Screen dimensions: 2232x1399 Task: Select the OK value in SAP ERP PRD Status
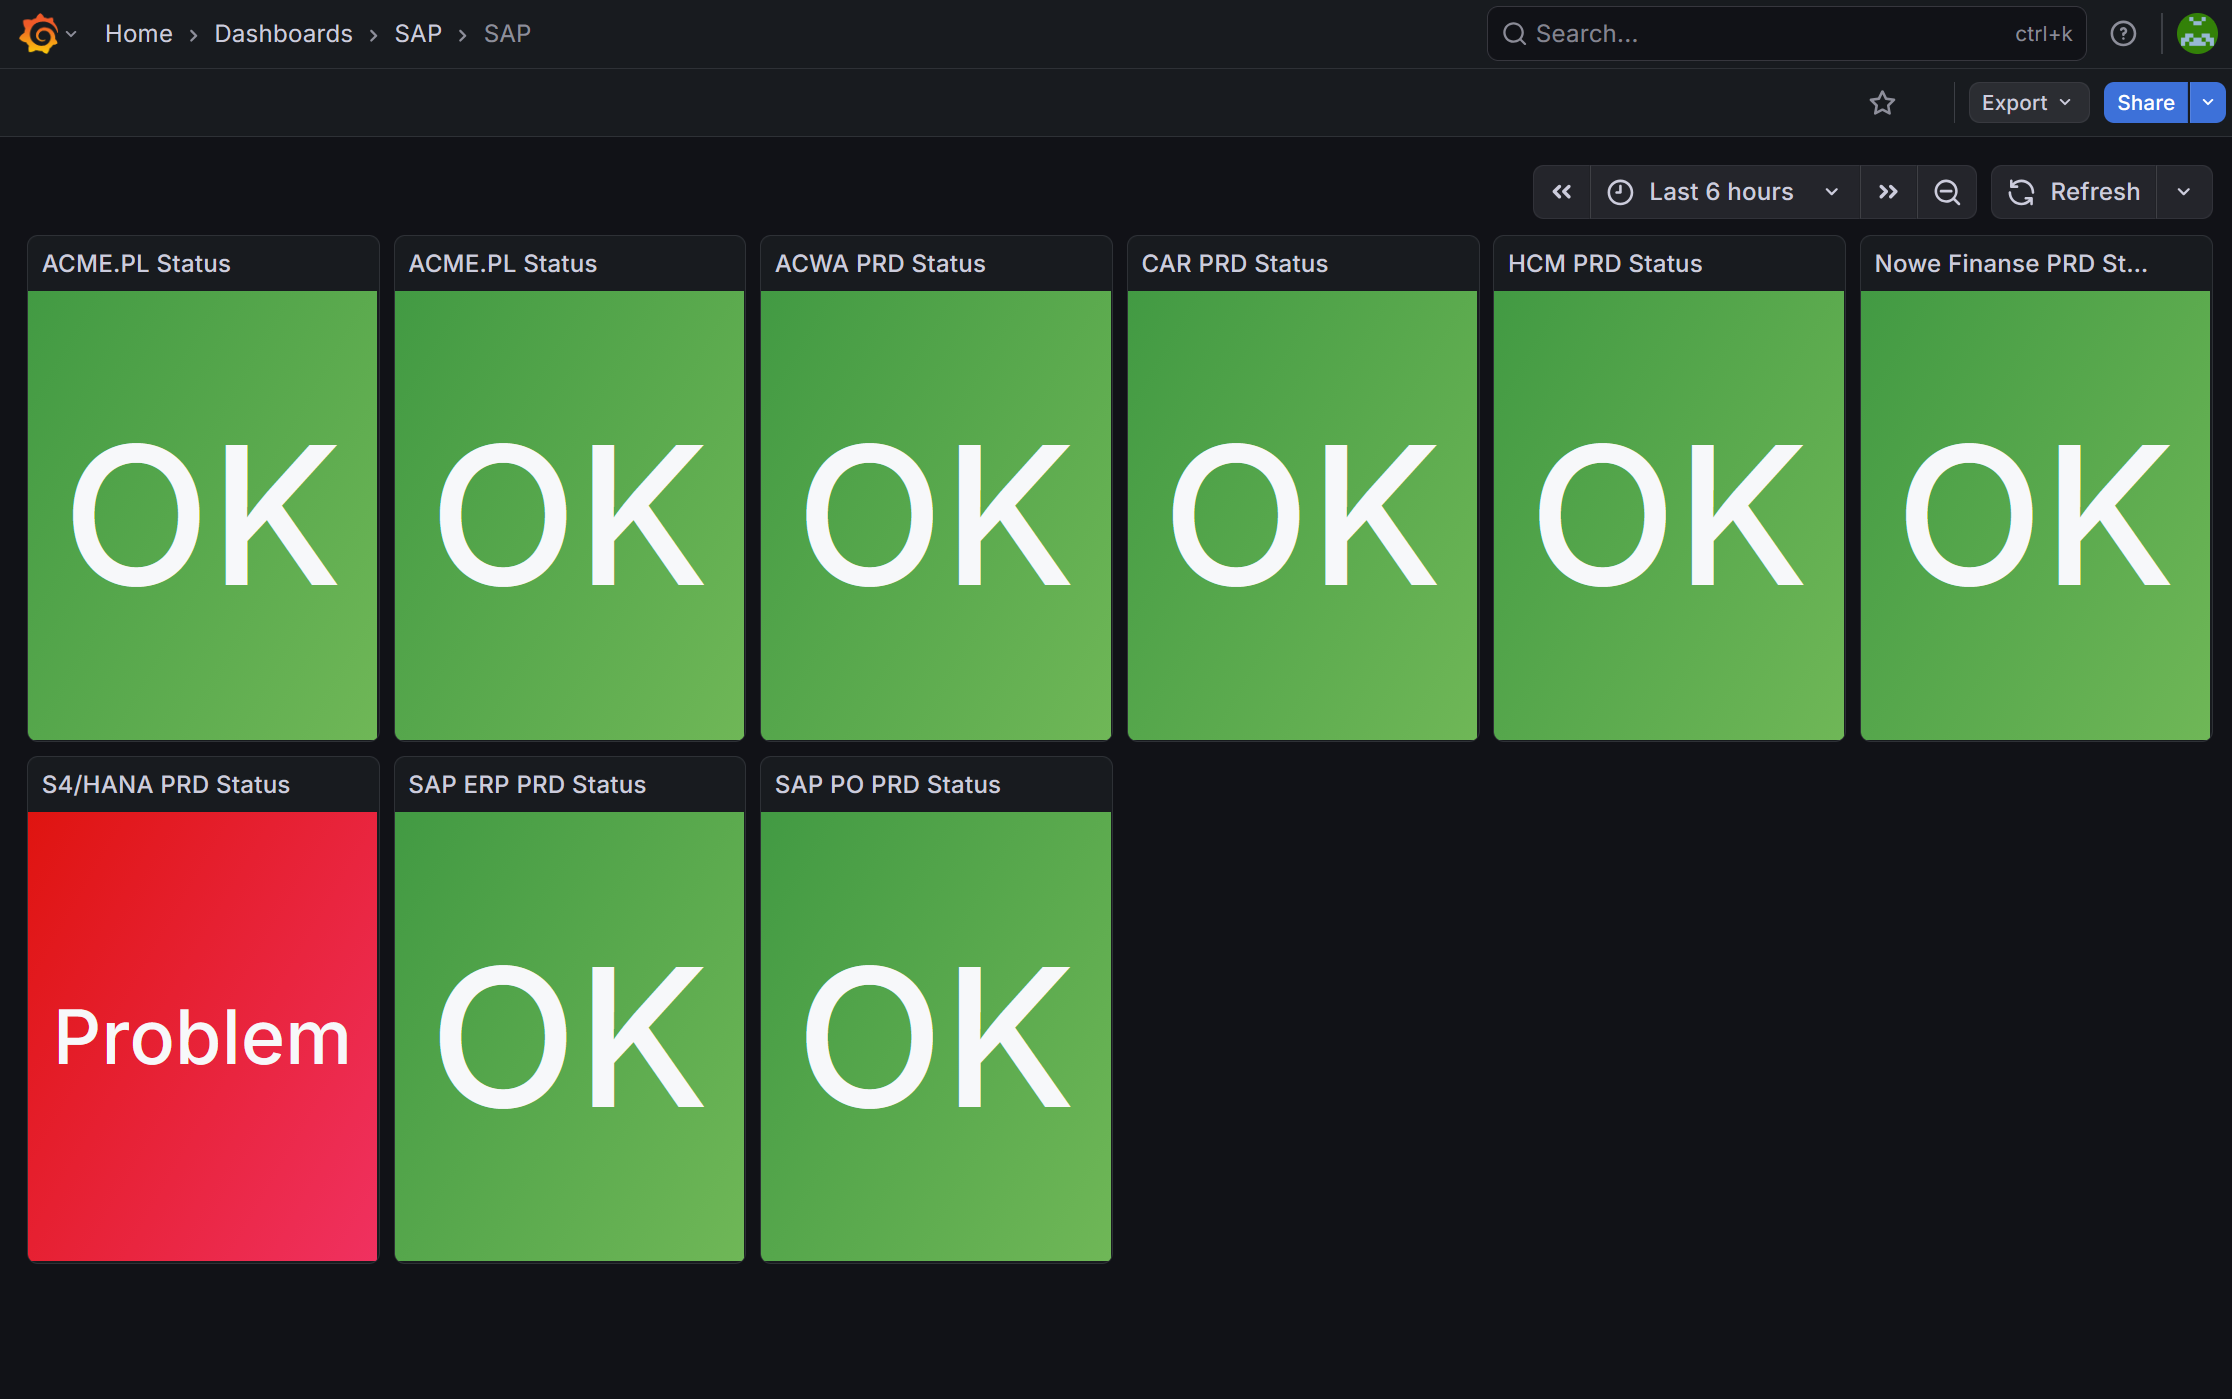tap(570, 1037)
